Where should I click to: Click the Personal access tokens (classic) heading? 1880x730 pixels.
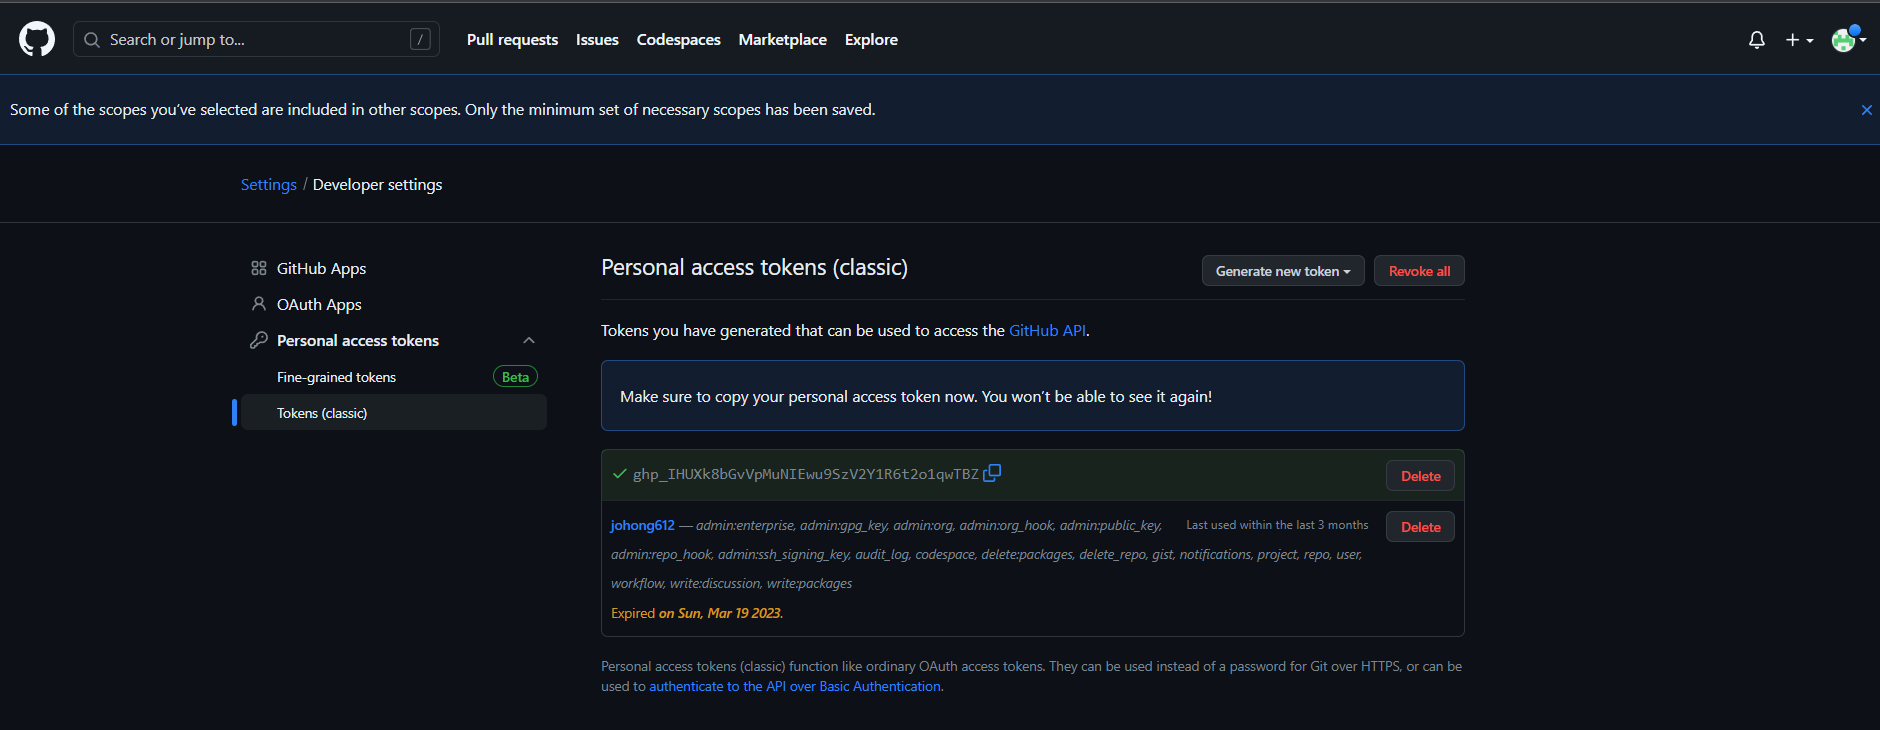(x=754, y=268)
